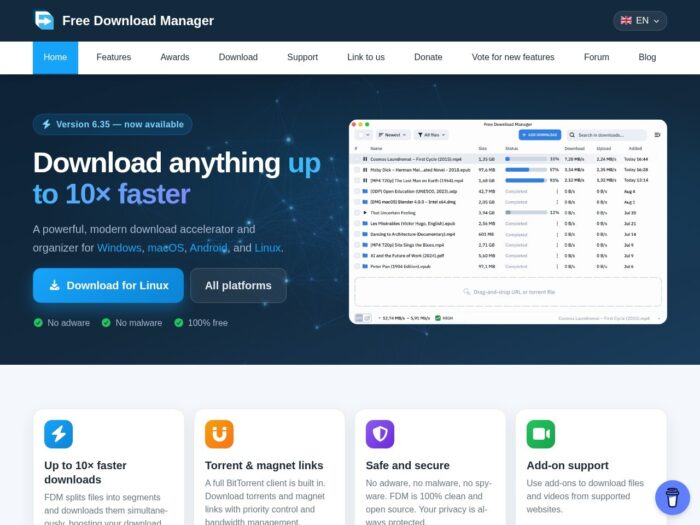Open the Vote for new features tab
The height and width of the screenshot is (525, 700).
(x=513, y=58)
